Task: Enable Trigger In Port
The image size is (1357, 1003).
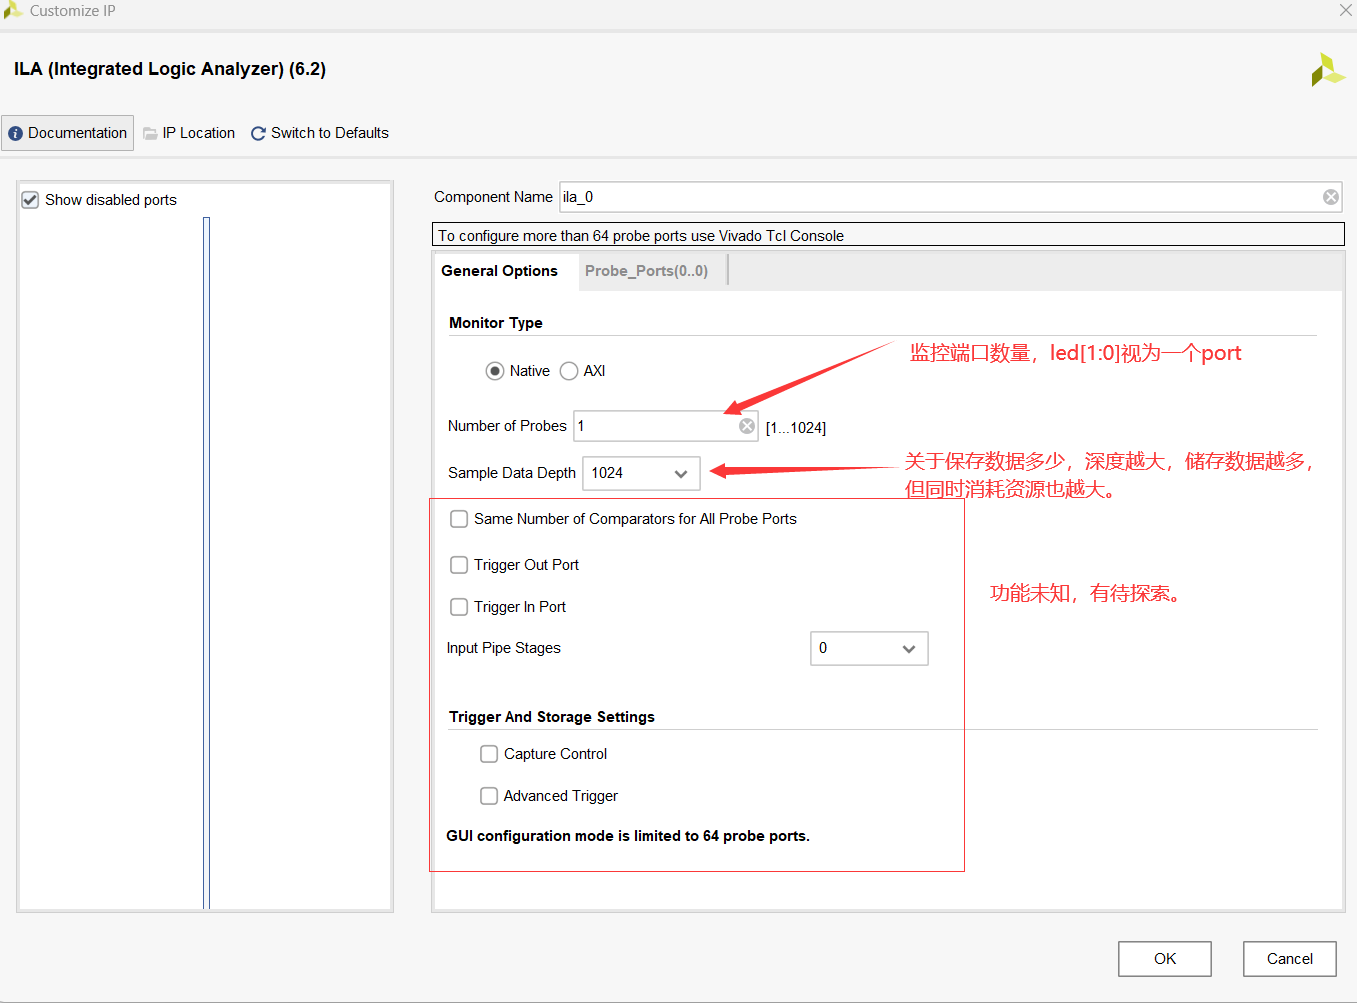Action: point(459,607)
